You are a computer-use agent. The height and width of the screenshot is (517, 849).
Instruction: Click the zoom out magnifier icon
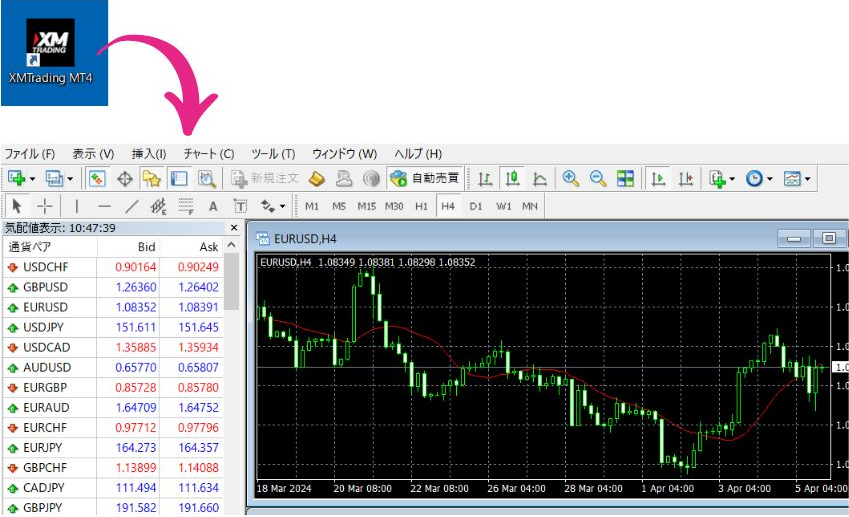click(598, 179)
